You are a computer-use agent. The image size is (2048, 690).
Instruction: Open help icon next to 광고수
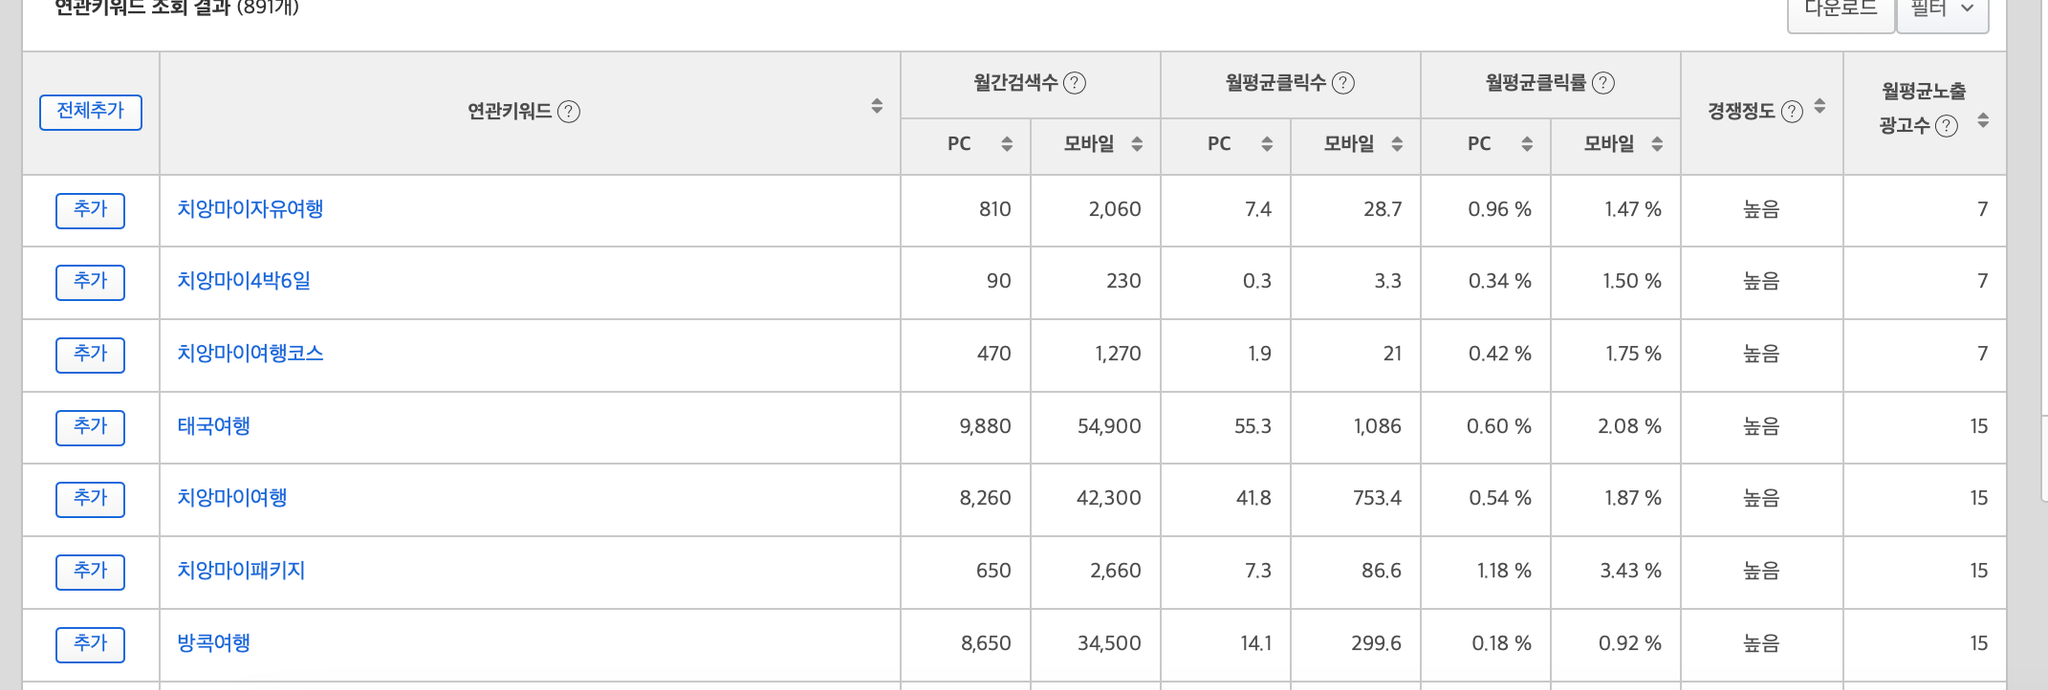click(1947, 126)
